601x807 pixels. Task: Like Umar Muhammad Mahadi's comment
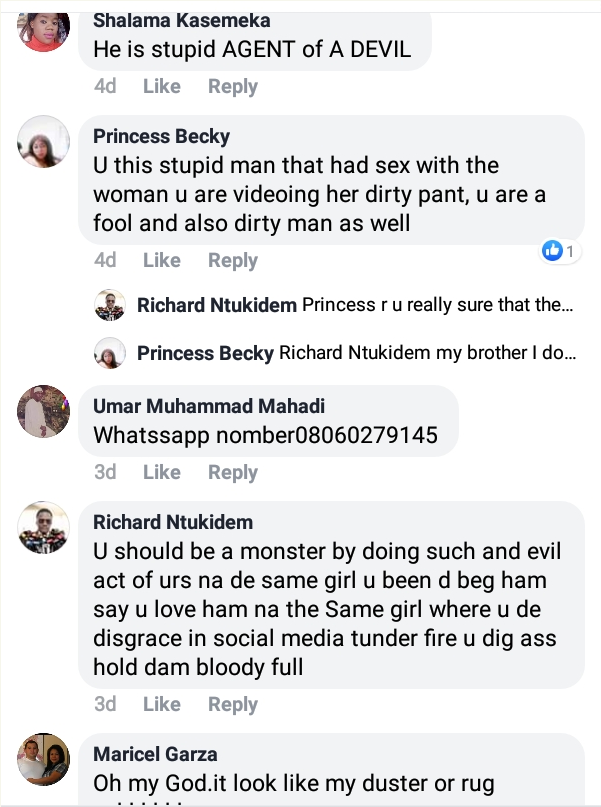[x=161, y=472]
